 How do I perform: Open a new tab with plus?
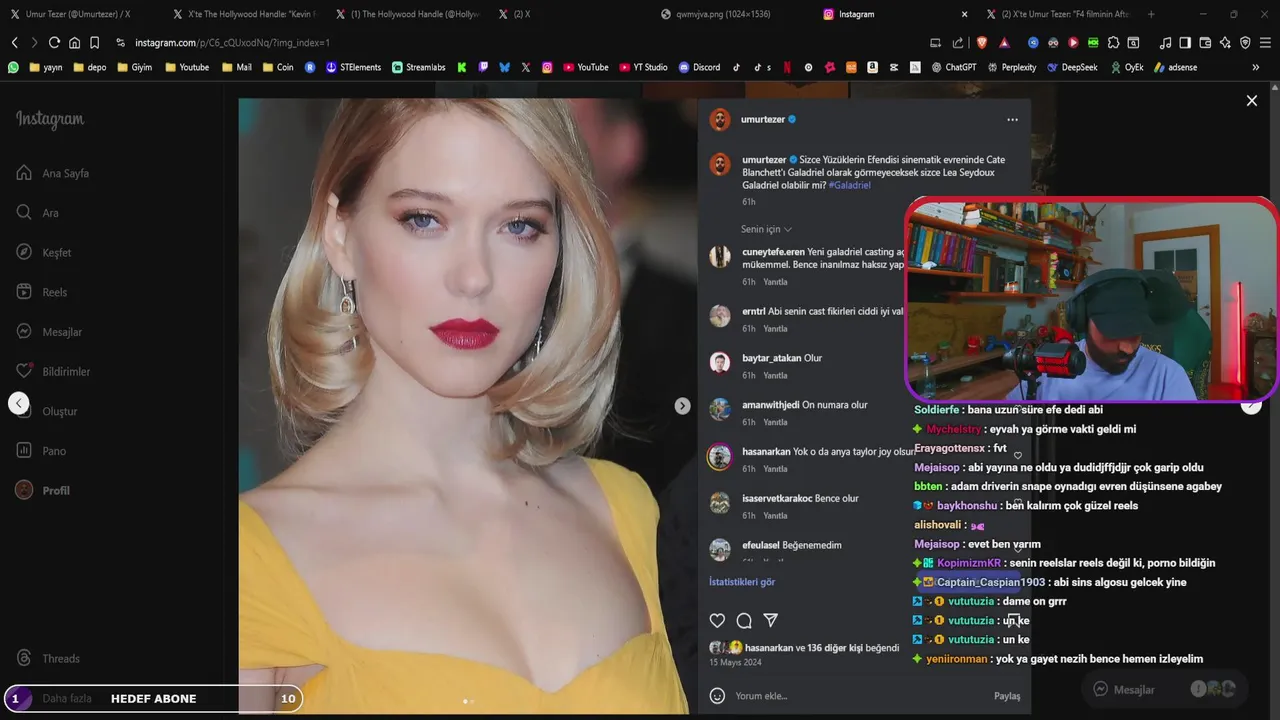tap(1151, 14)
